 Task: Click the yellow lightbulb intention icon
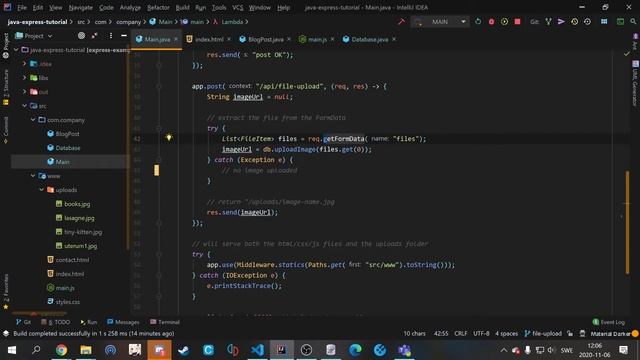click(169, 138)
